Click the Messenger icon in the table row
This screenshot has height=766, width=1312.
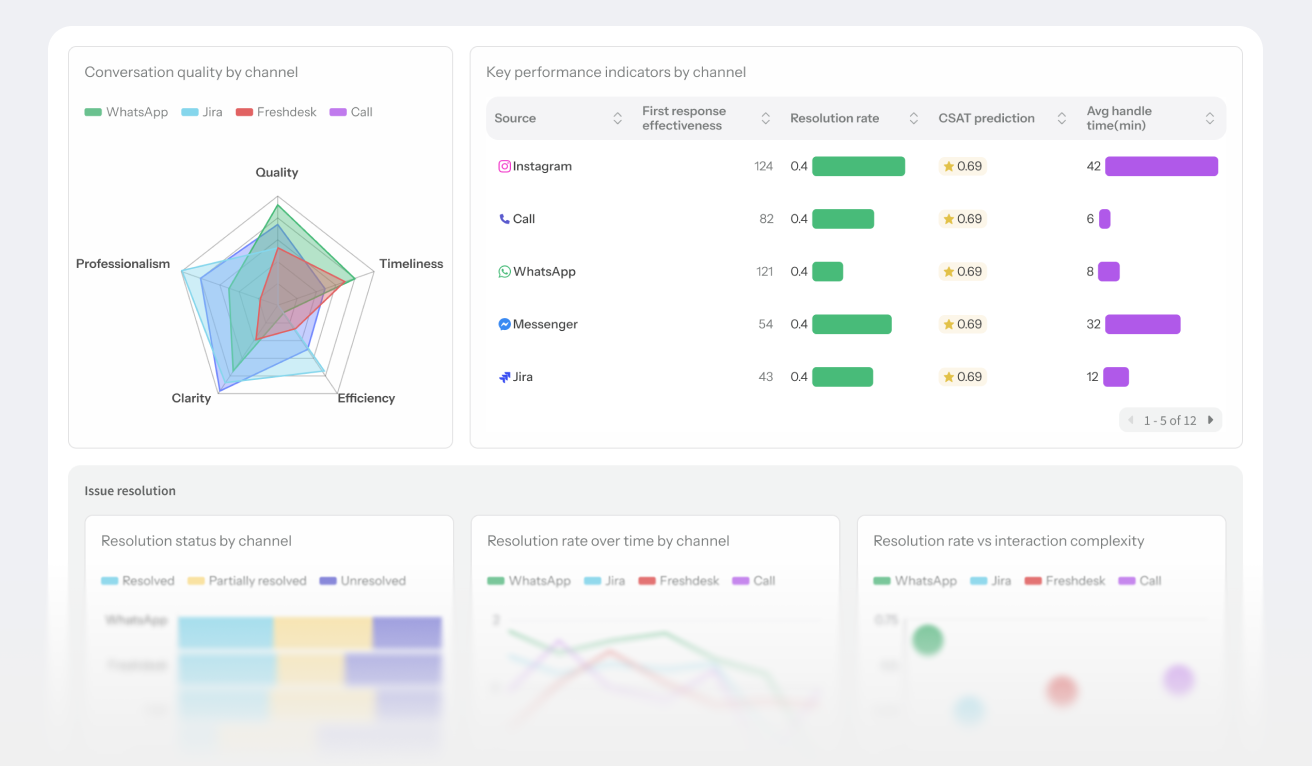click(x=505, y=325)
